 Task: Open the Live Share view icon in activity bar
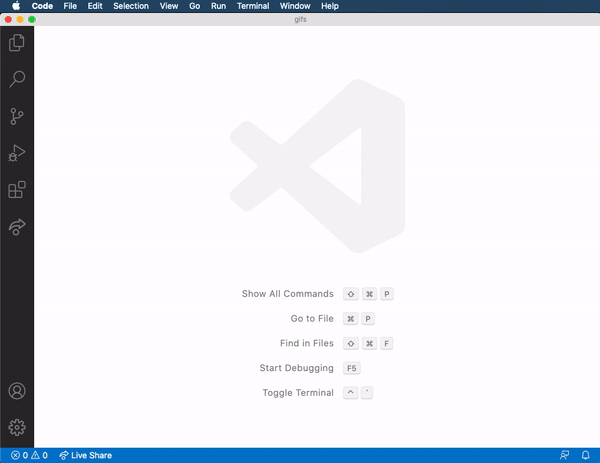[16, 227]
